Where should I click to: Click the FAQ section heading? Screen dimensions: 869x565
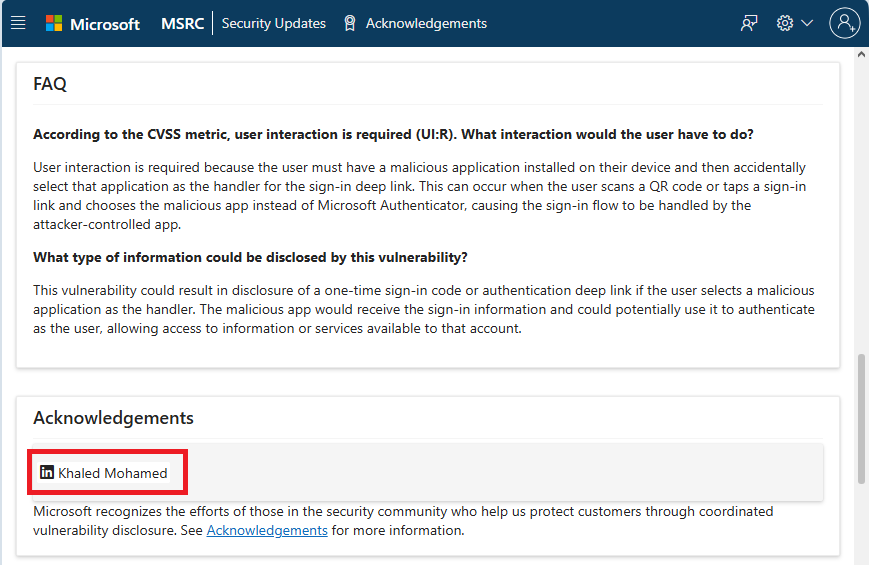point(50,84)
